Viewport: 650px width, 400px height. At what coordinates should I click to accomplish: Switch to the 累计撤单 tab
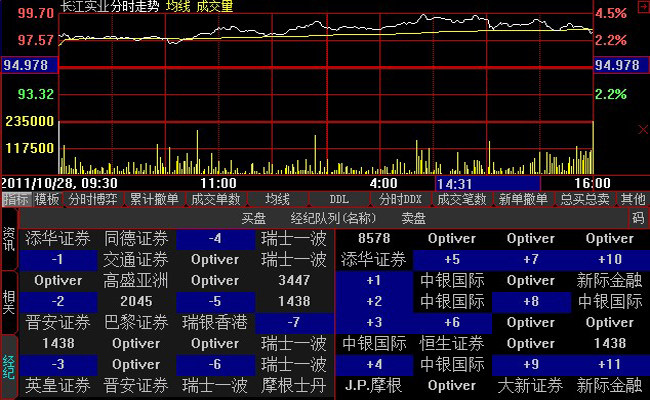click(x=154, y=199)
